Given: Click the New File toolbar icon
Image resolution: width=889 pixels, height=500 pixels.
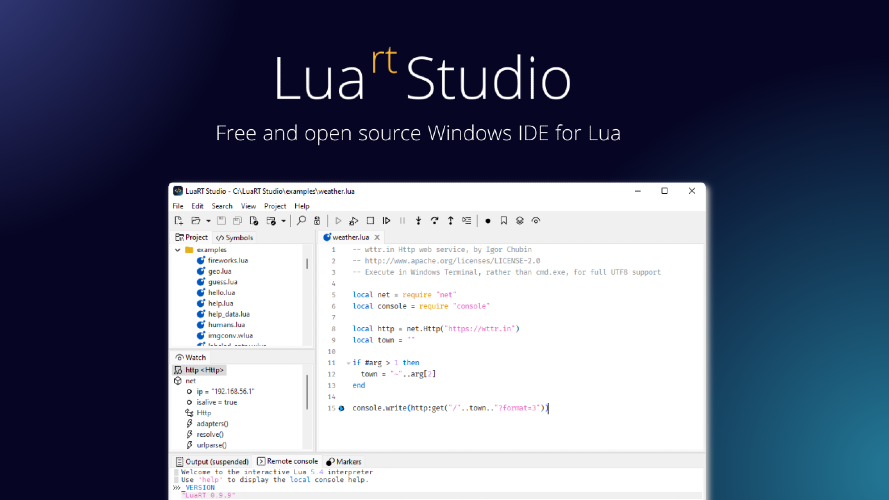Looking at the screenshot, I should click(179, 221).
